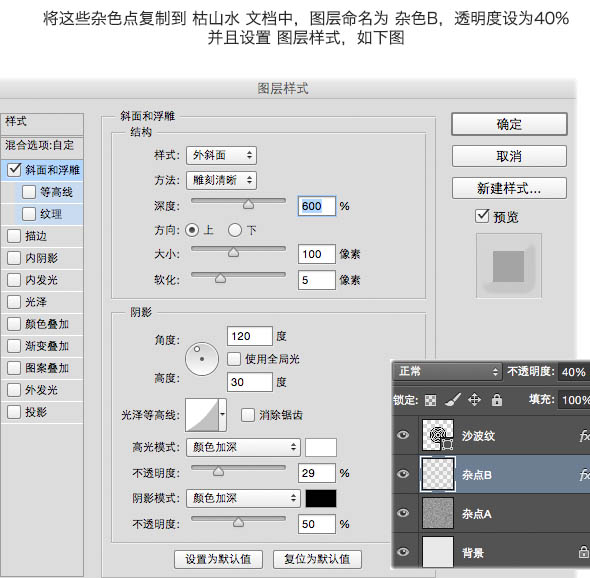Open the 样式 outer bevel dropdown
The height and width of the screenshot is (578, 590).
tap(221, 155)
